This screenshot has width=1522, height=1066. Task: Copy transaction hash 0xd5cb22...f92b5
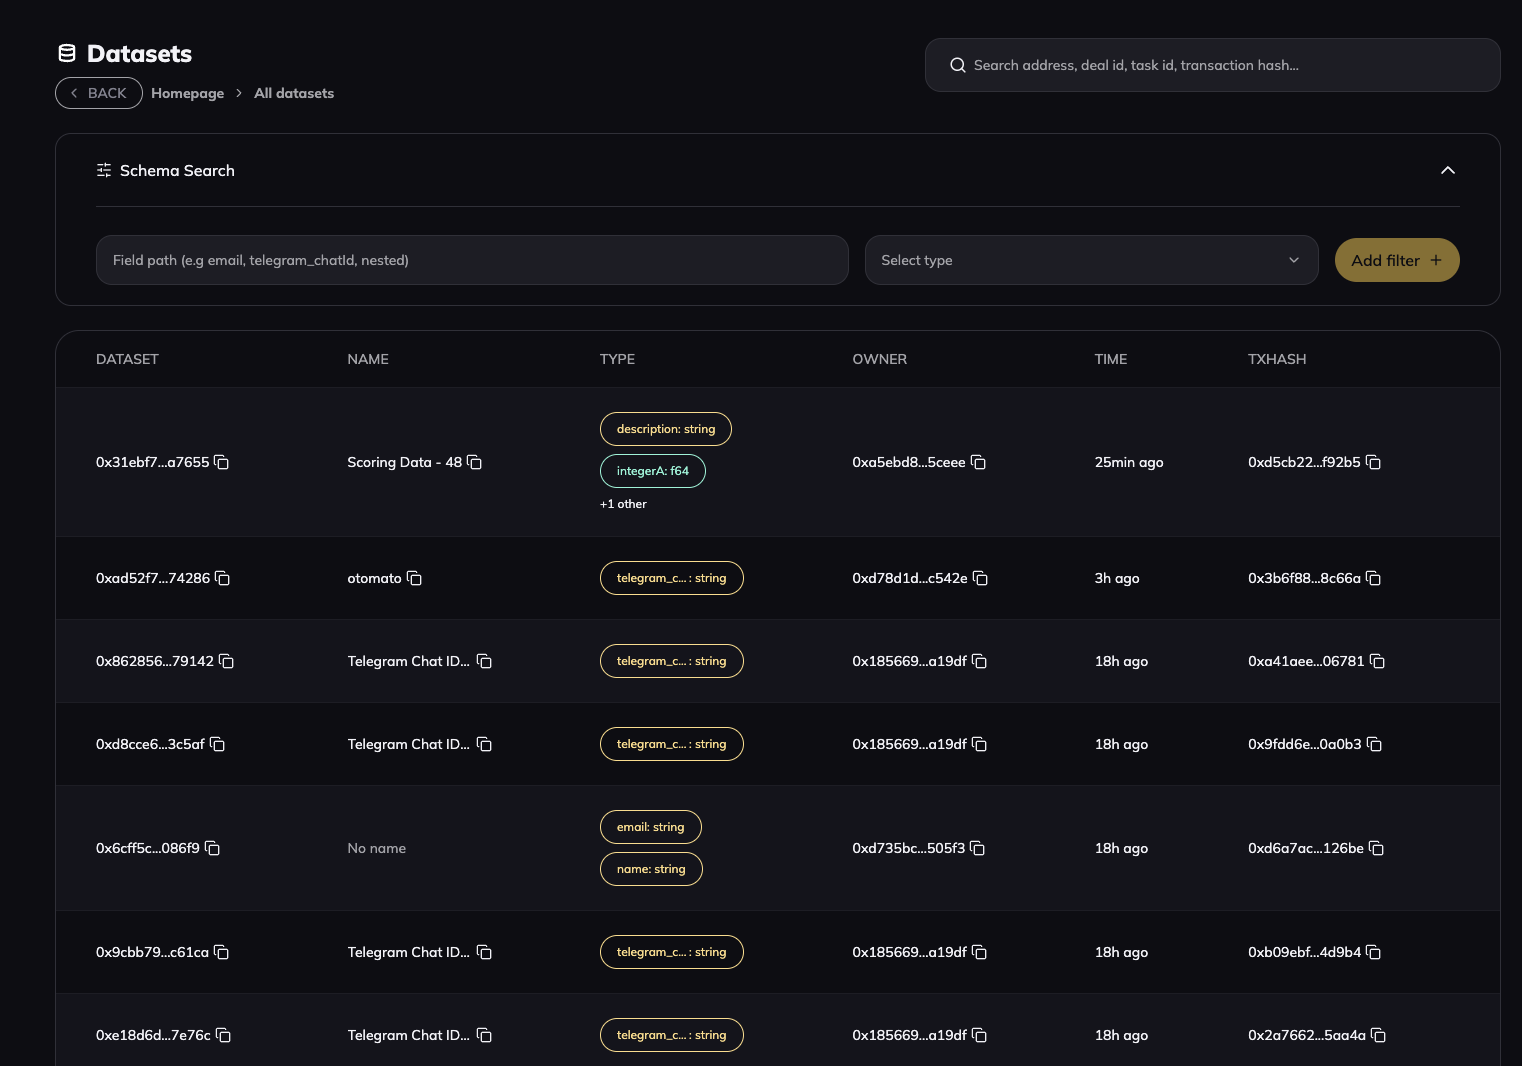1373,462
